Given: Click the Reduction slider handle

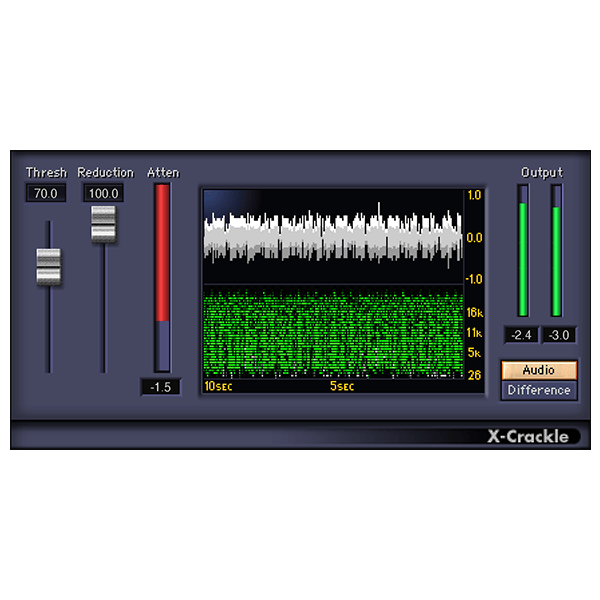Looking at the screenshot, I should [x=103, y=224].
